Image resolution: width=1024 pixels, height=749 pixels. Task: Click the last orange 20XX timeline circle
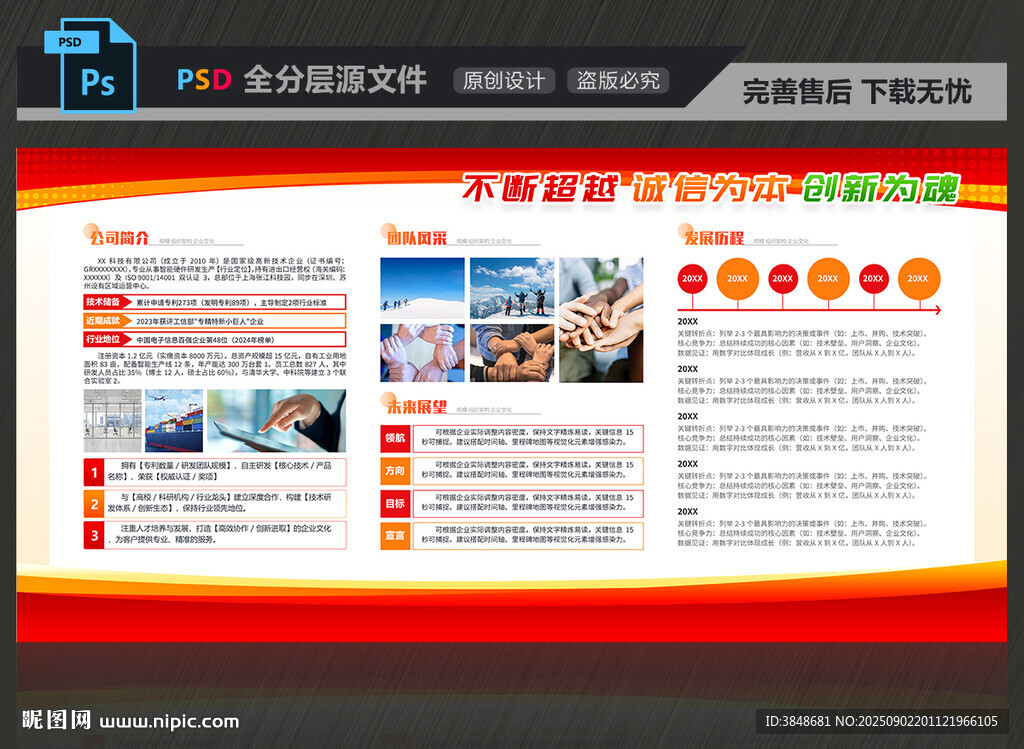[918, 279]
